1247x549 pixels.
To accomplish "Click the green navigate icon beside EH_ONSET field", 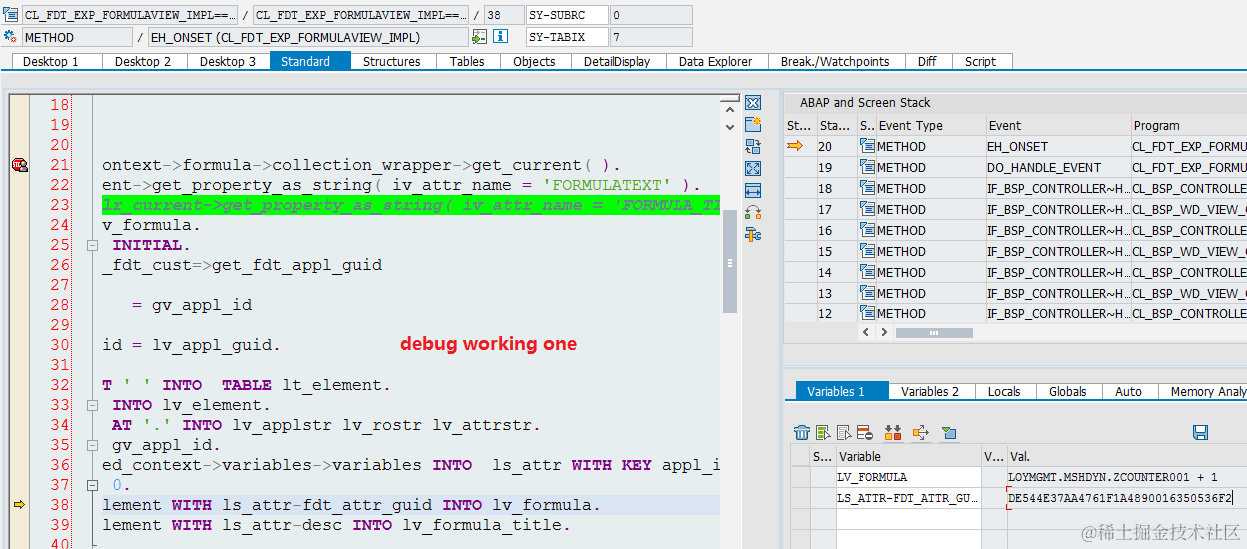I will click(480, 36).
